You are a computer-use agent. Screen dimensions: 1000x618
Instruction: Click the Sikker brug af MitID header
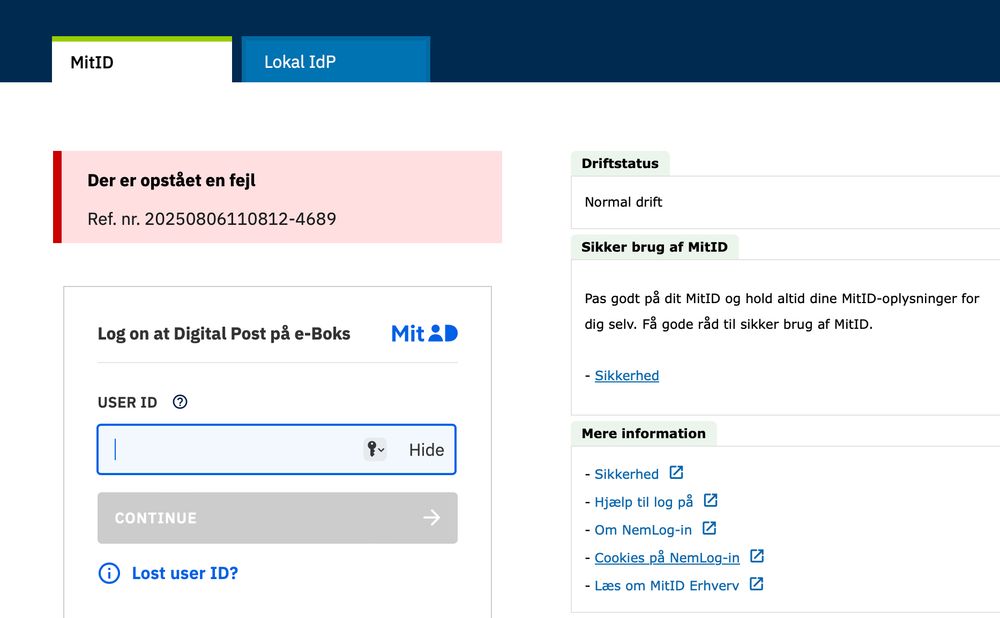[654, 247]
